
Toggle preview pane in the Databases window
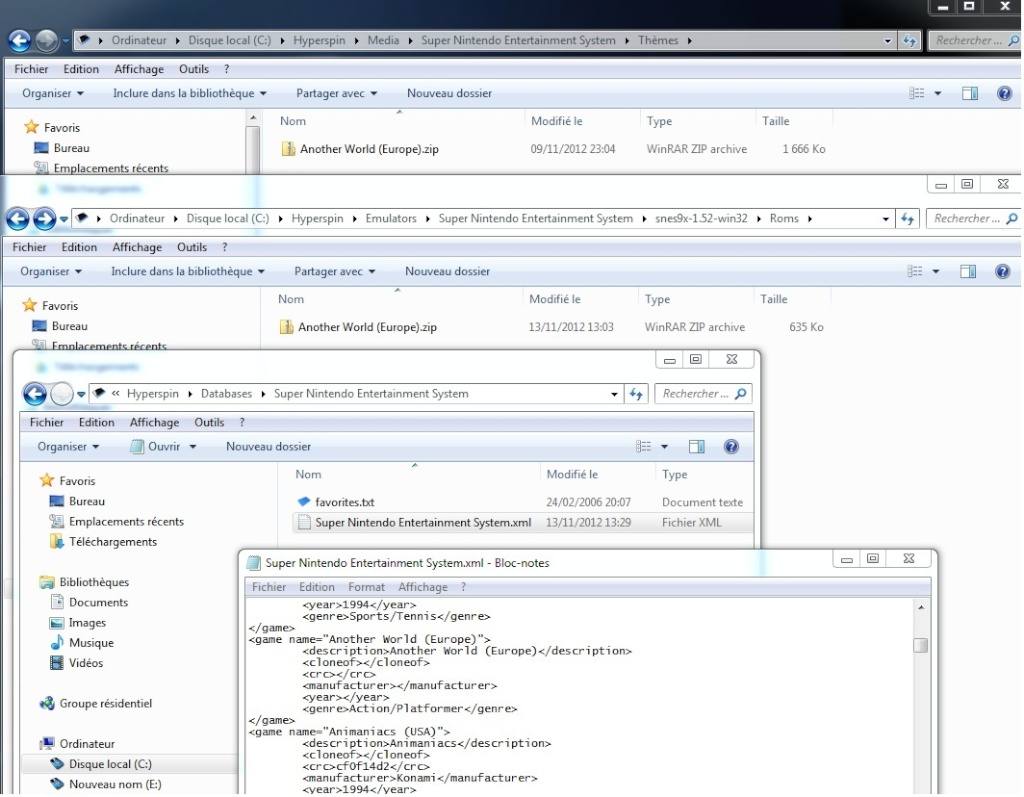coord(697,447)
